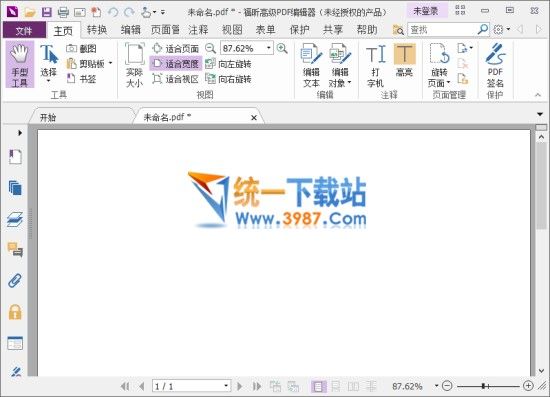550x397 pixels.
Task: Toggle continuous page view mode
Action: [x=336, y=386]
